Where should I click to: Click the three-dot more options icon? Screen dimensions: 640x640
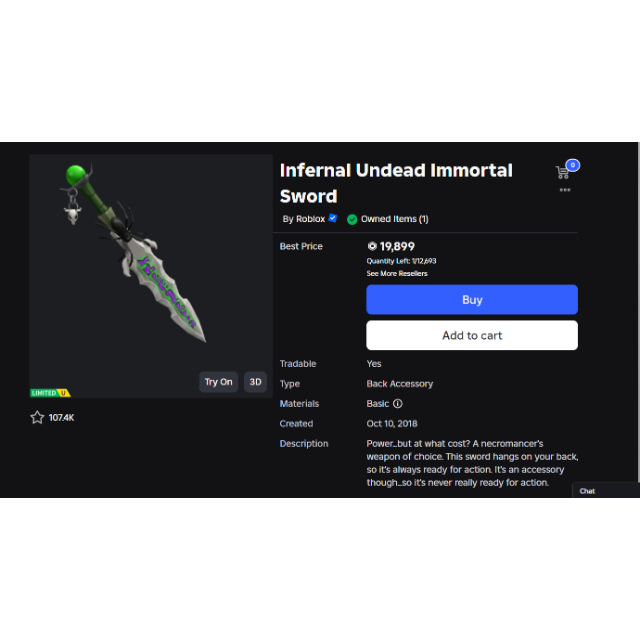point(565,190)
